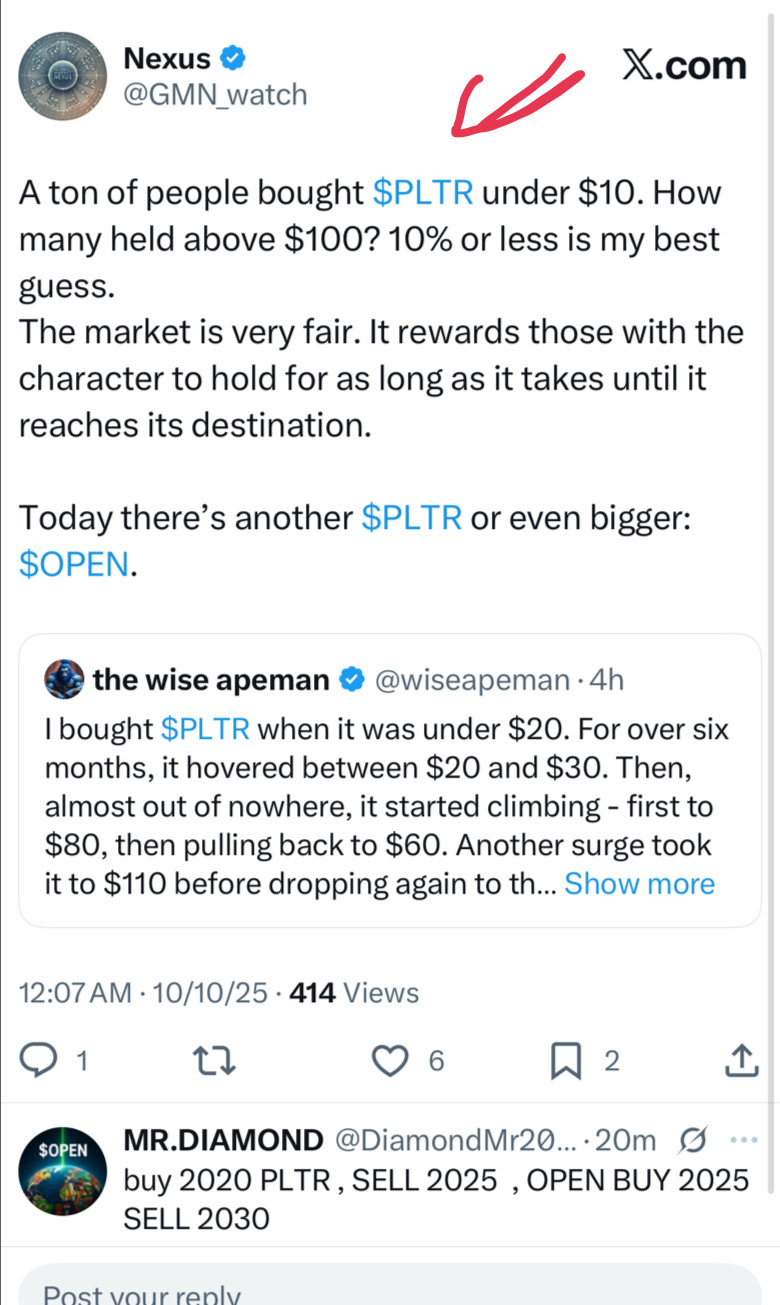Bookmark this post

click(566, 1060)
